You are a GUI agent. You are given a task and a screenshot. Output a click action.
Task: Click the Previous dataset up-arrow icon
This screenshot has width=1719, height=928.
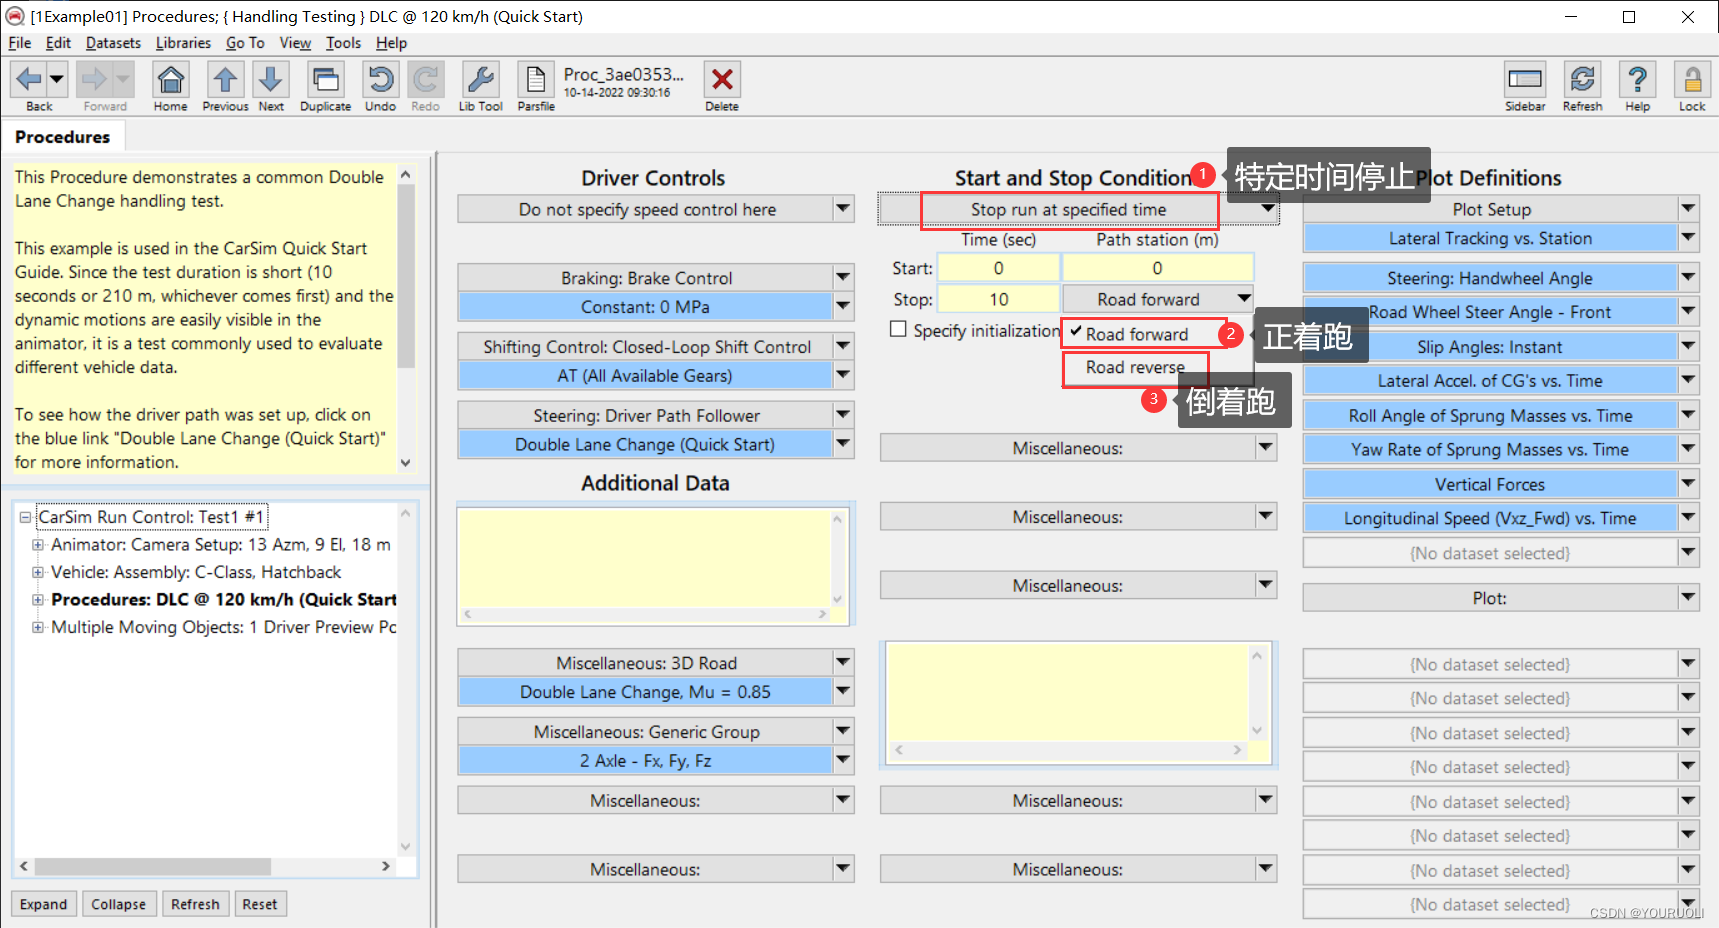(225, 79)
